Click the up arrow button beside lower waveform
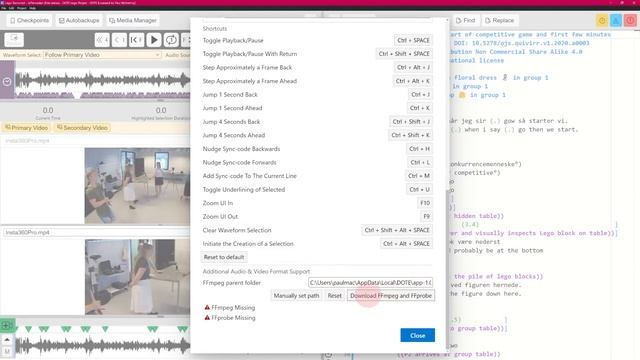The height and width of the screenshot is (360, 640). (7, 340)
